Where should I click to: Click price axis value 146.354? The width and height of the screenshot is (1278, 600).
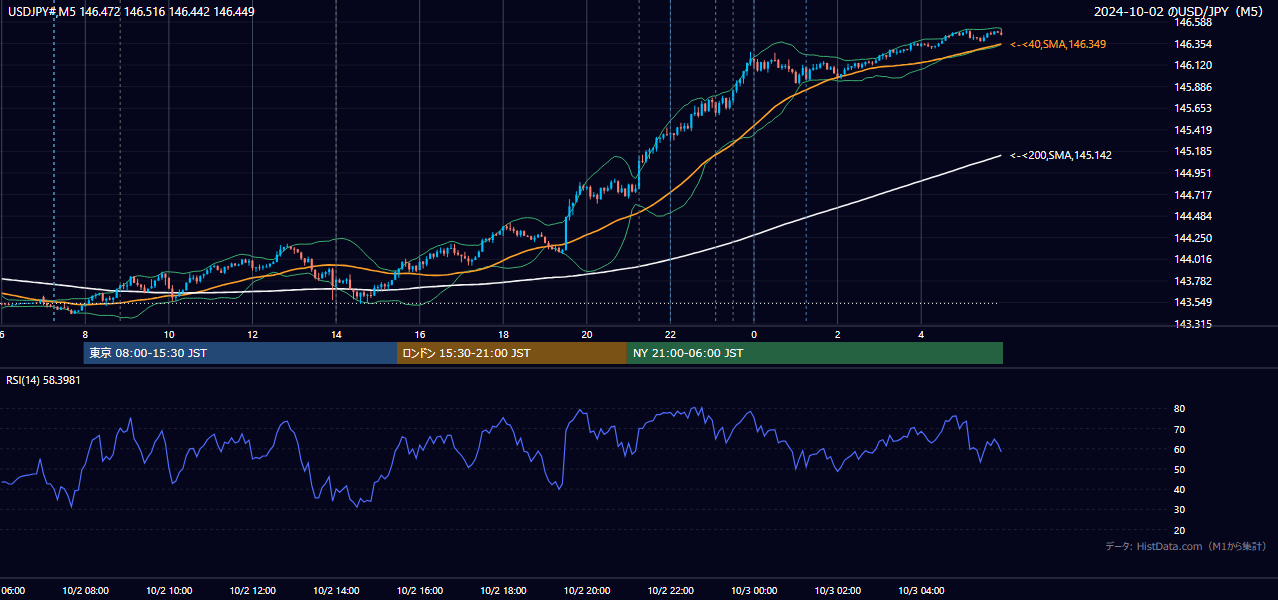[x=1193, y=44]
